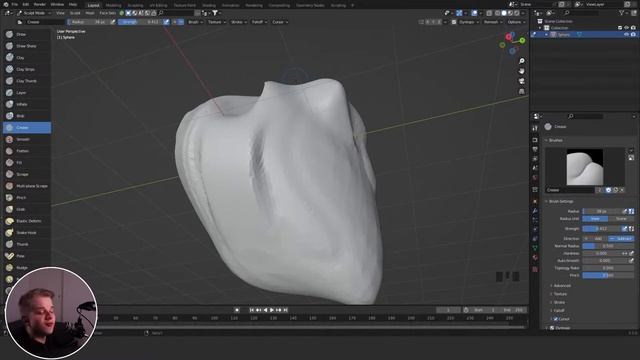Select the Grab brush tool
This screenshot has height=360, width=640.
(x=27, y=209)
